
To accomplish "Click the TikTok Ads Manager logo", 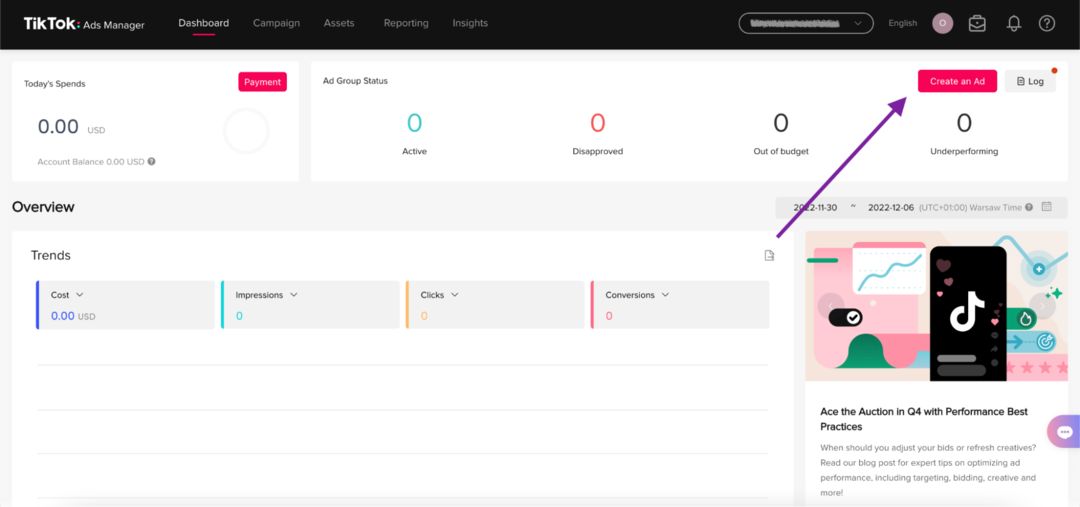I will click(84, 23).
